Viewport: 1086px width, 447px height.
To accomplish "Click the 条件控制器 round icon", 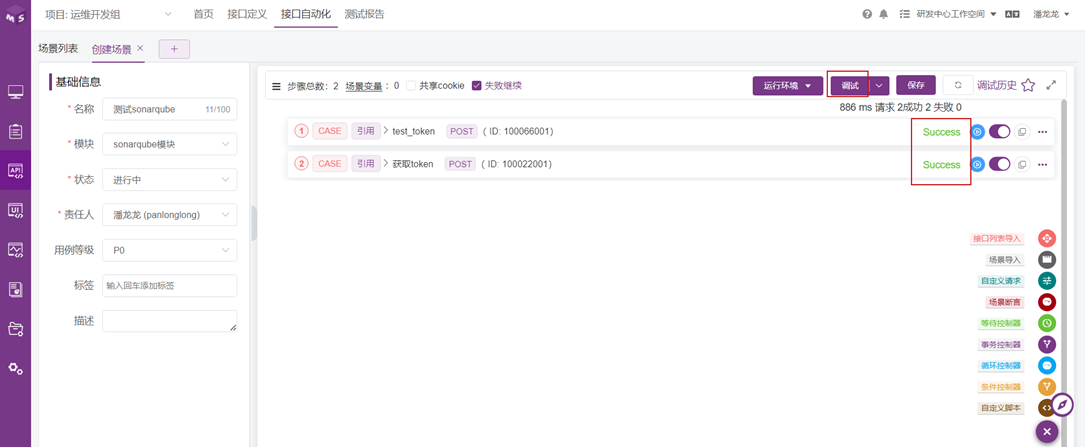I will [1047, 387].
